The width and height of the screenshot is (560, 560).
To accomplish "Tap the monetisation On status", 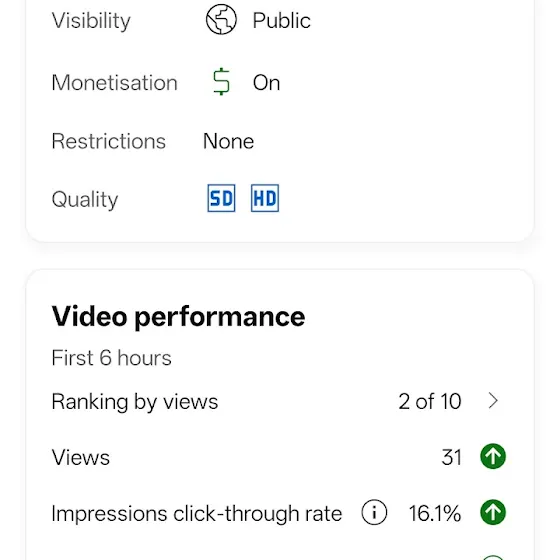I will pos(266,82).
